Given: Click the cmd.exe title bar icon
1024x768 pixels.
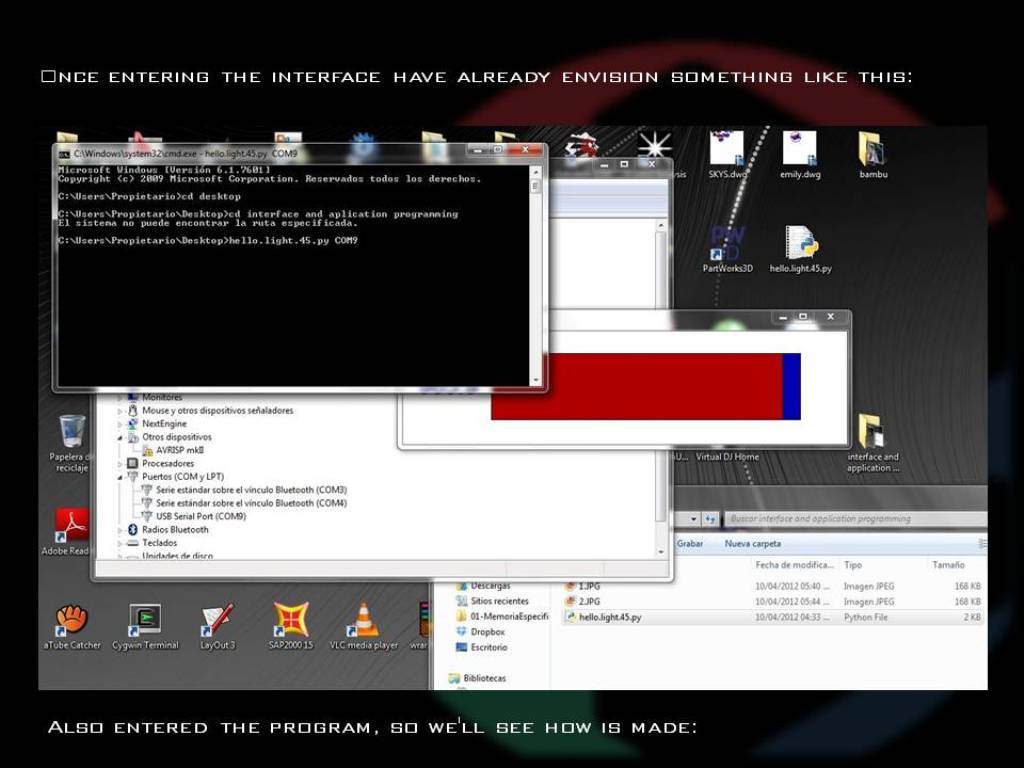Looking at the screenshot, I should click(64, 154).
